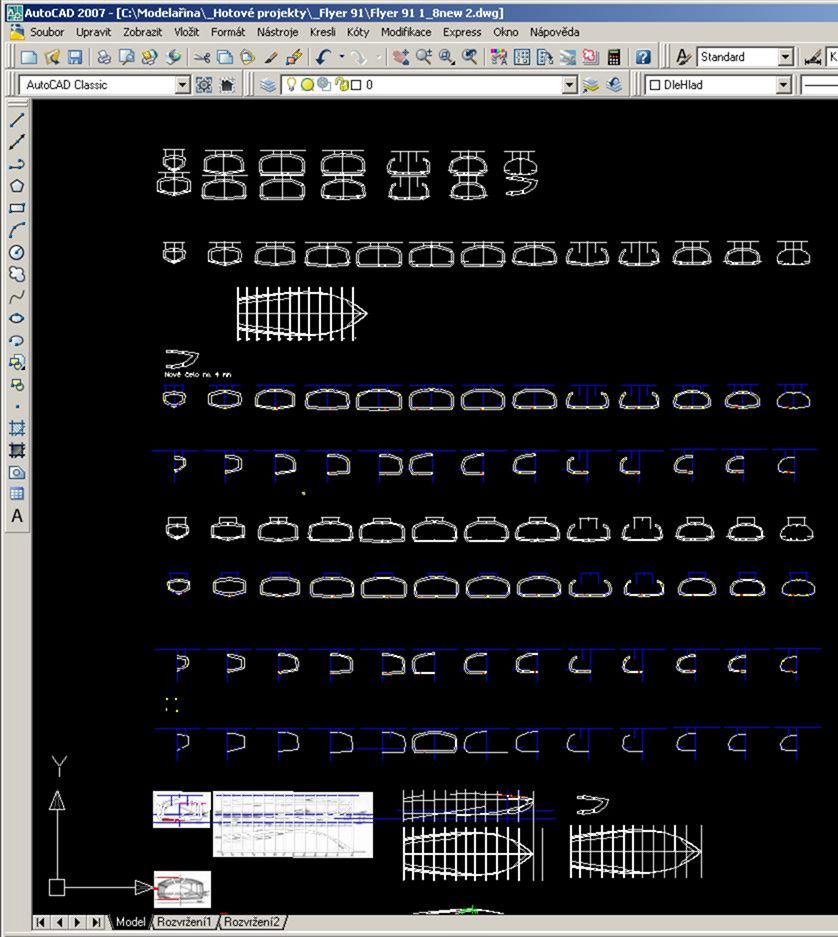
Task: Toggle layer 0 padlock lock state
Action: tap(341, 85)
